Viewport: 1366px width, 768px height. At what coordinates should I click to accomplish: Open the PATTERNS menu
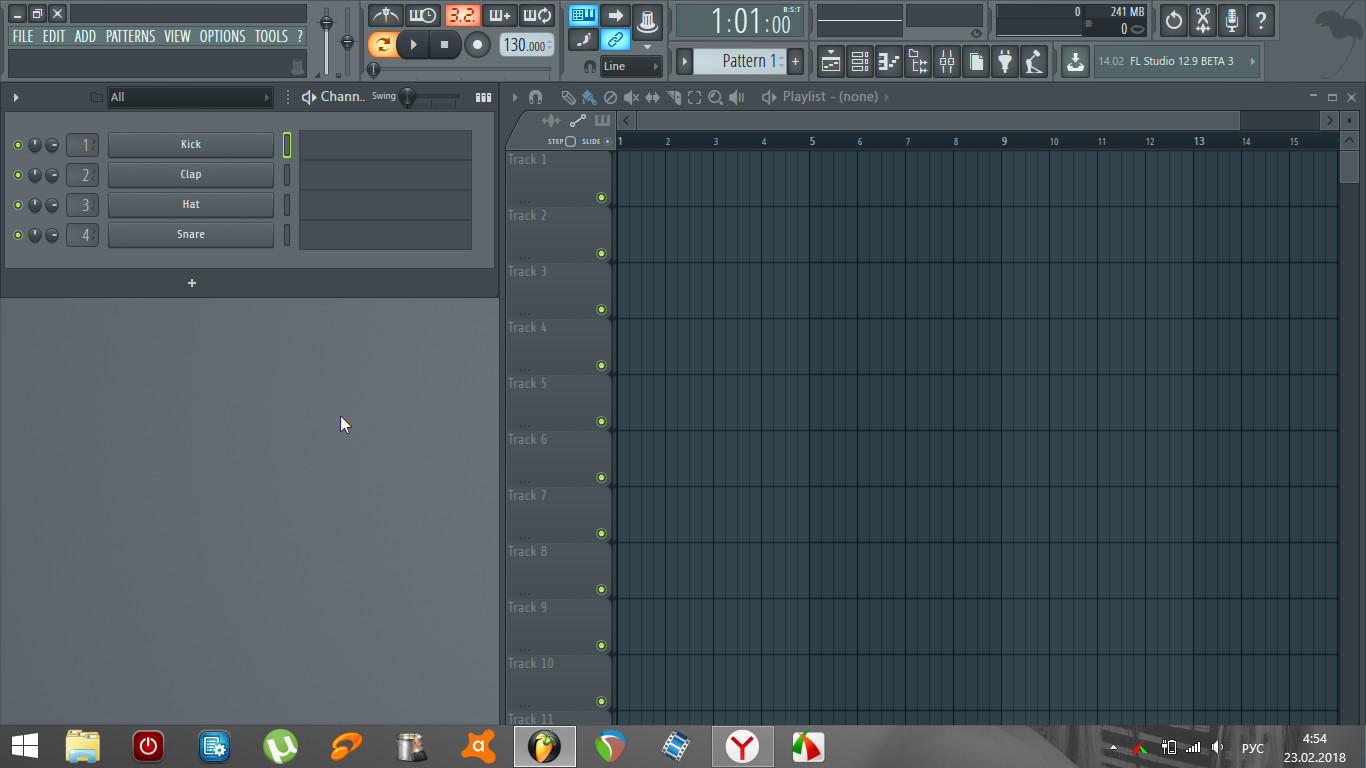pyautogui.click(x=130, y=36)
